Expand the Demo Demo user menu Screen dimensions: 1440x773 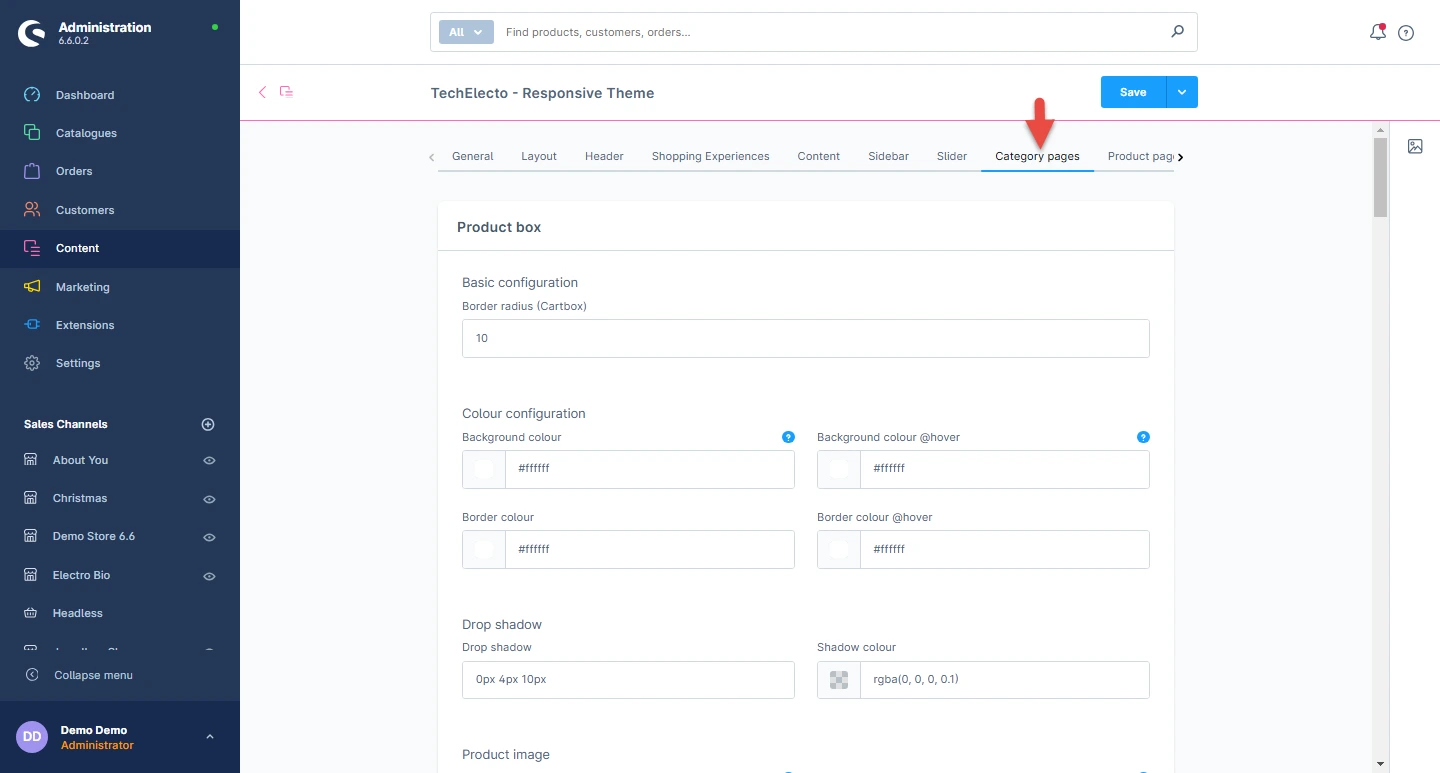pos(209,737)
